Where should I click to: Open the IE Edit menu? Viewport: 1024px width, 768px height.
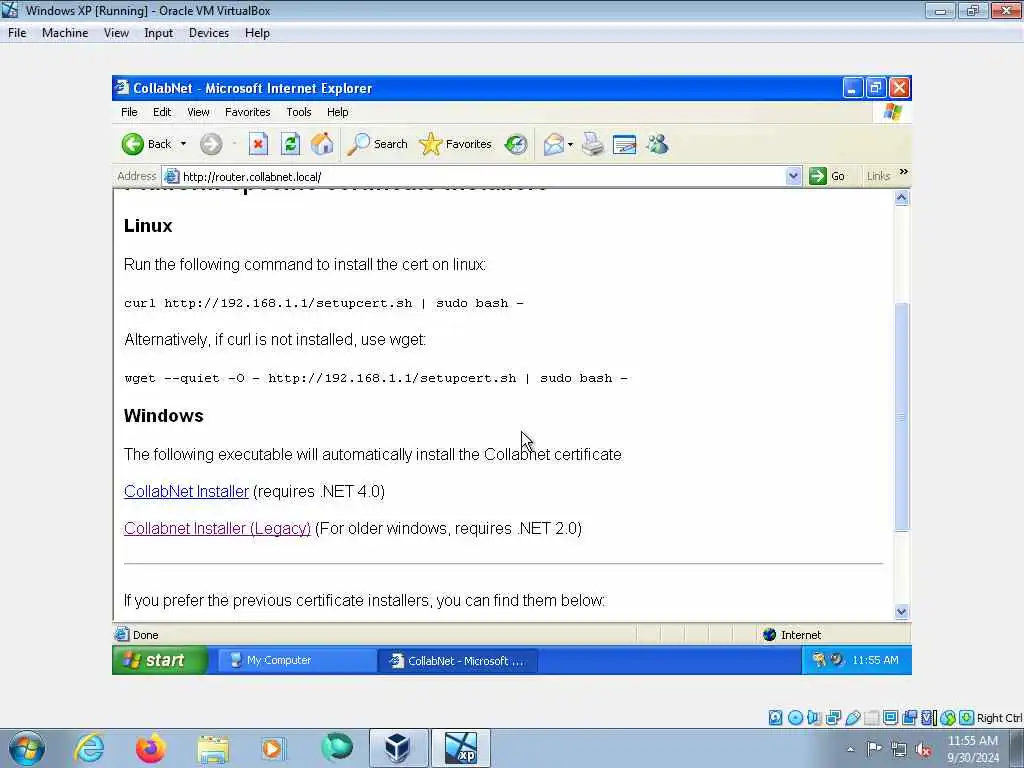click(162, 112)
